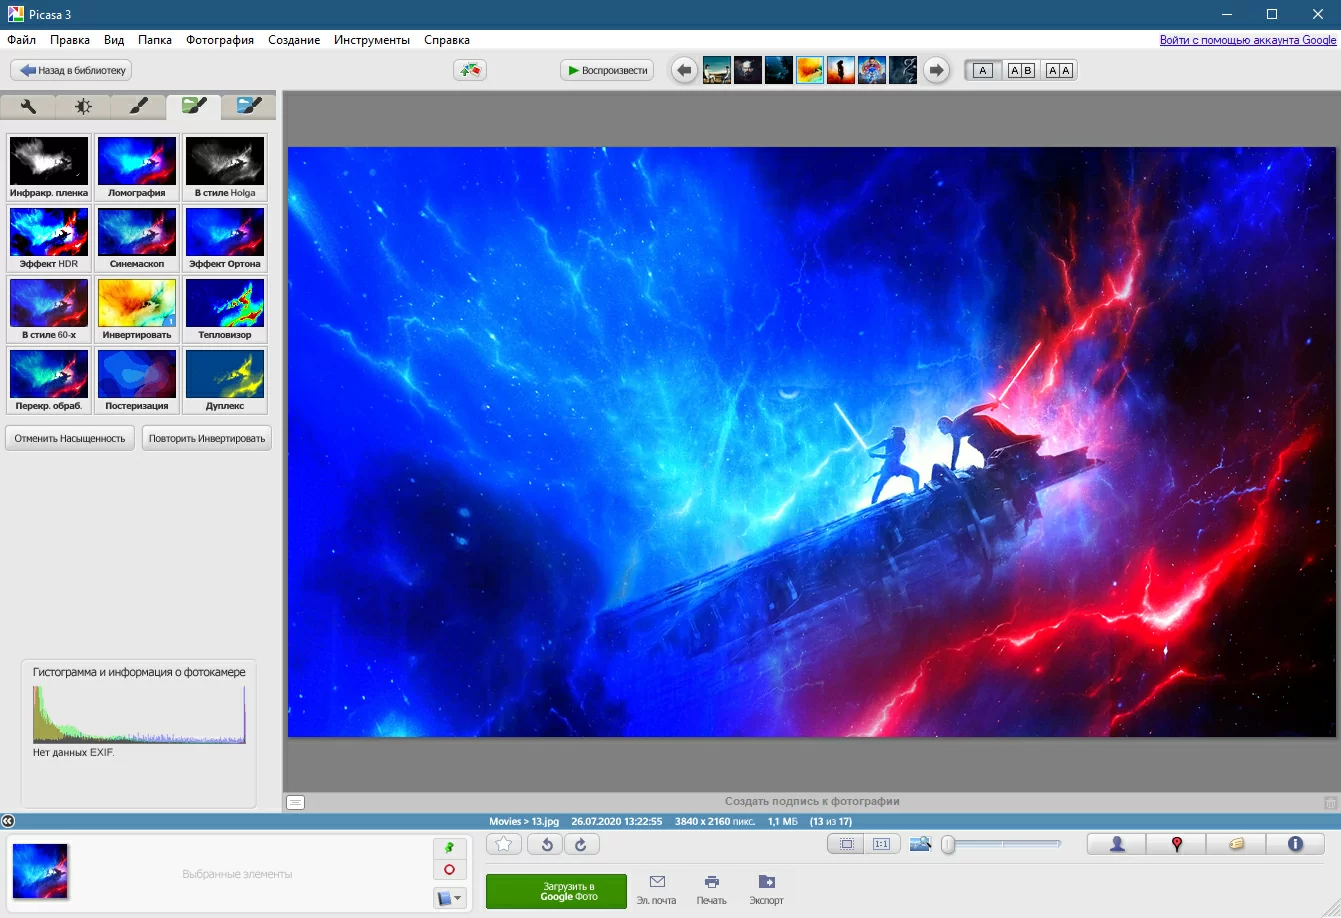1341x918 pixels.
Task: Open the people panel icon
Action: 1117,844
